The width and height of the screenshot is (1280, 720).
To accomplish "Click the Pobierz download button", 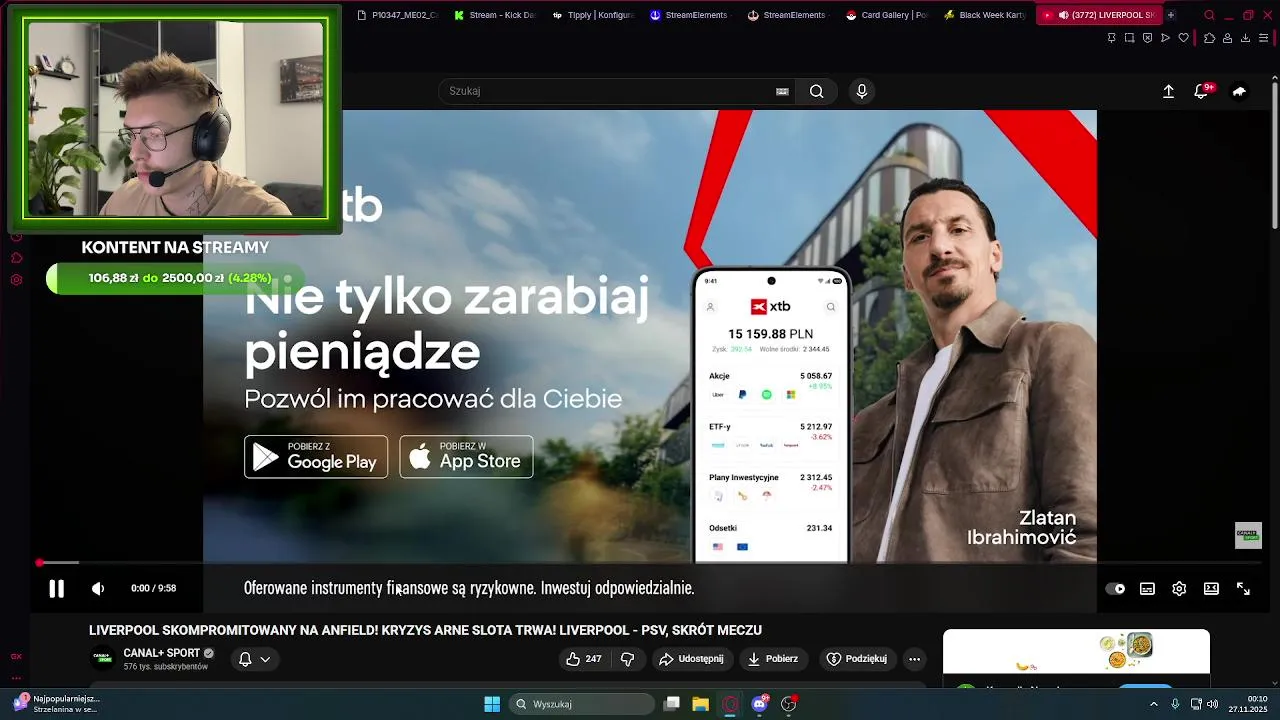I will point(773,659).
